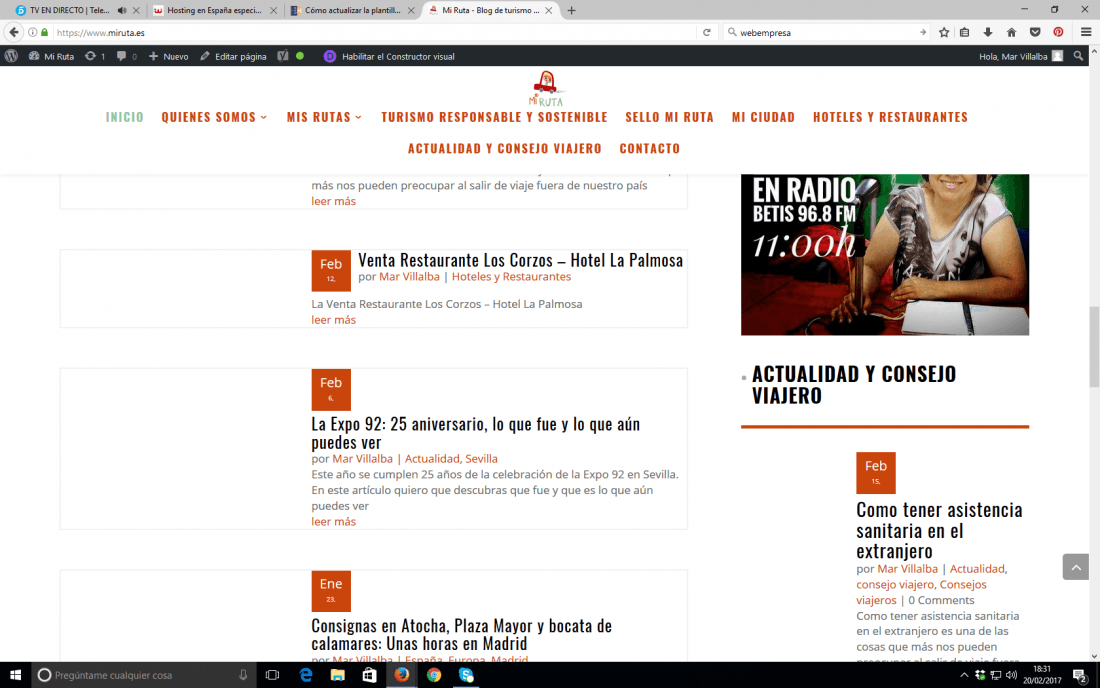Click the browser back arrow button
The width and height of the screenshot is (1100, 688).
point(14,32)
